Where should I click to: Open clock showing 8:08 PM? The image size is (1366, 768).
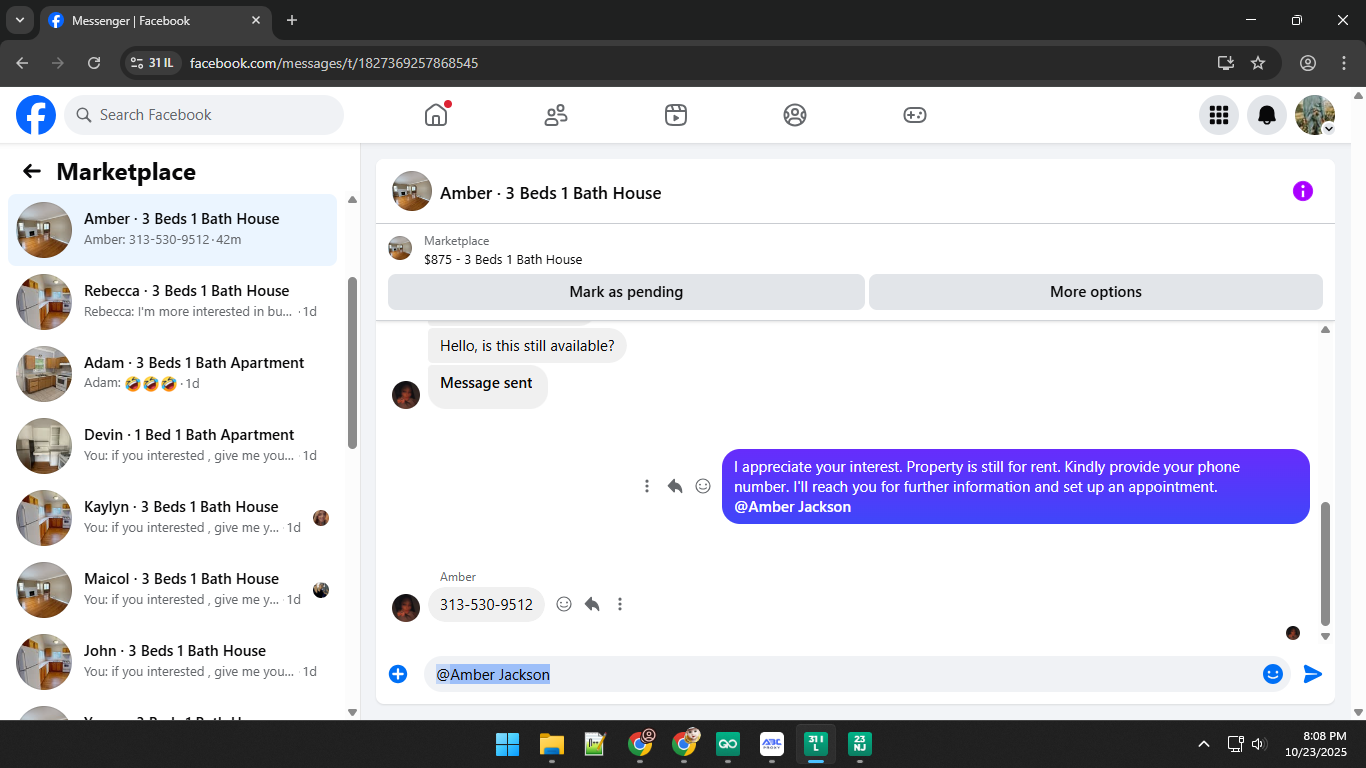pos(1316,744)
